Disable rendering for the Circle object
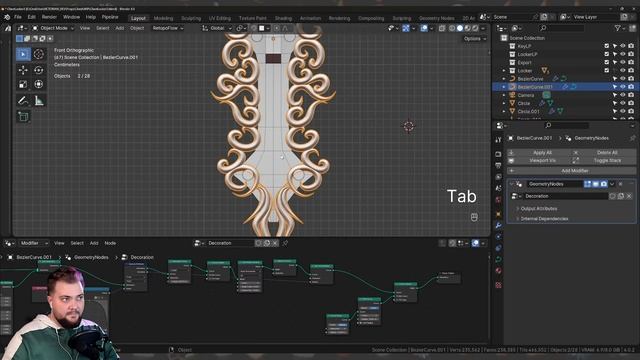 tap(631, 103)
